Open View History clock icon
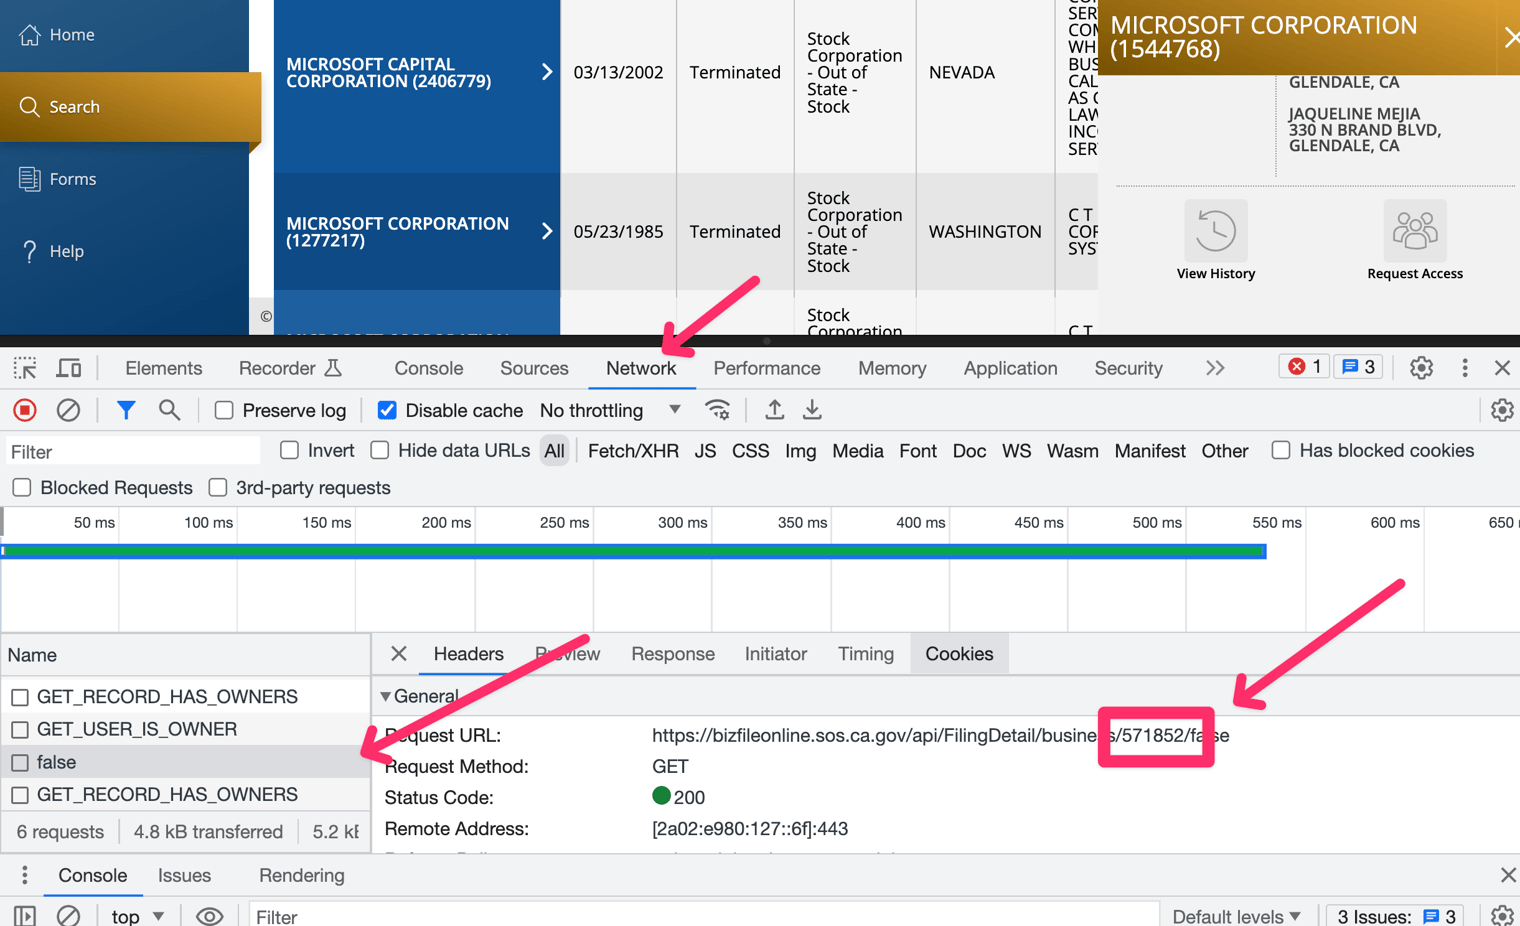 [1215, 231]
